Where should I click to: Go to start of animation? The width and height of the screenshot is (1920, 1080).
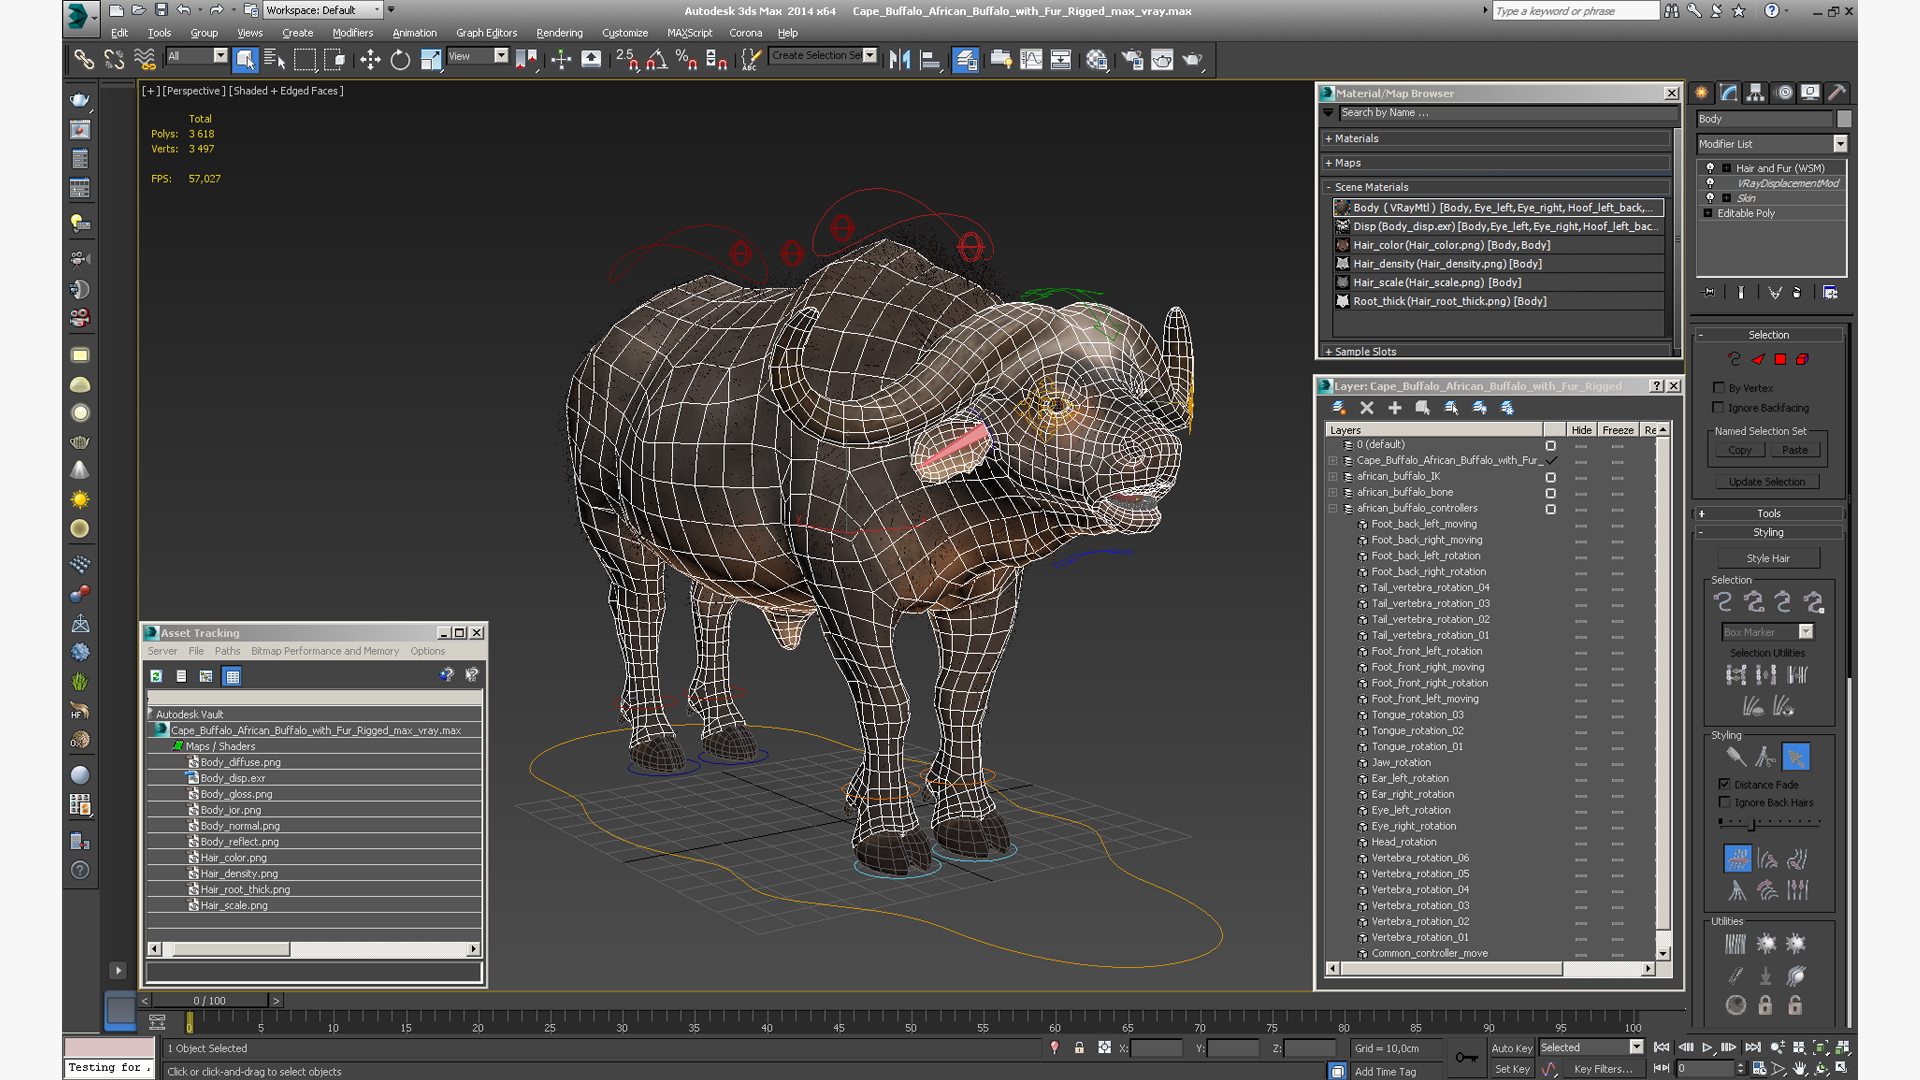click(x=1661, y=1048)
